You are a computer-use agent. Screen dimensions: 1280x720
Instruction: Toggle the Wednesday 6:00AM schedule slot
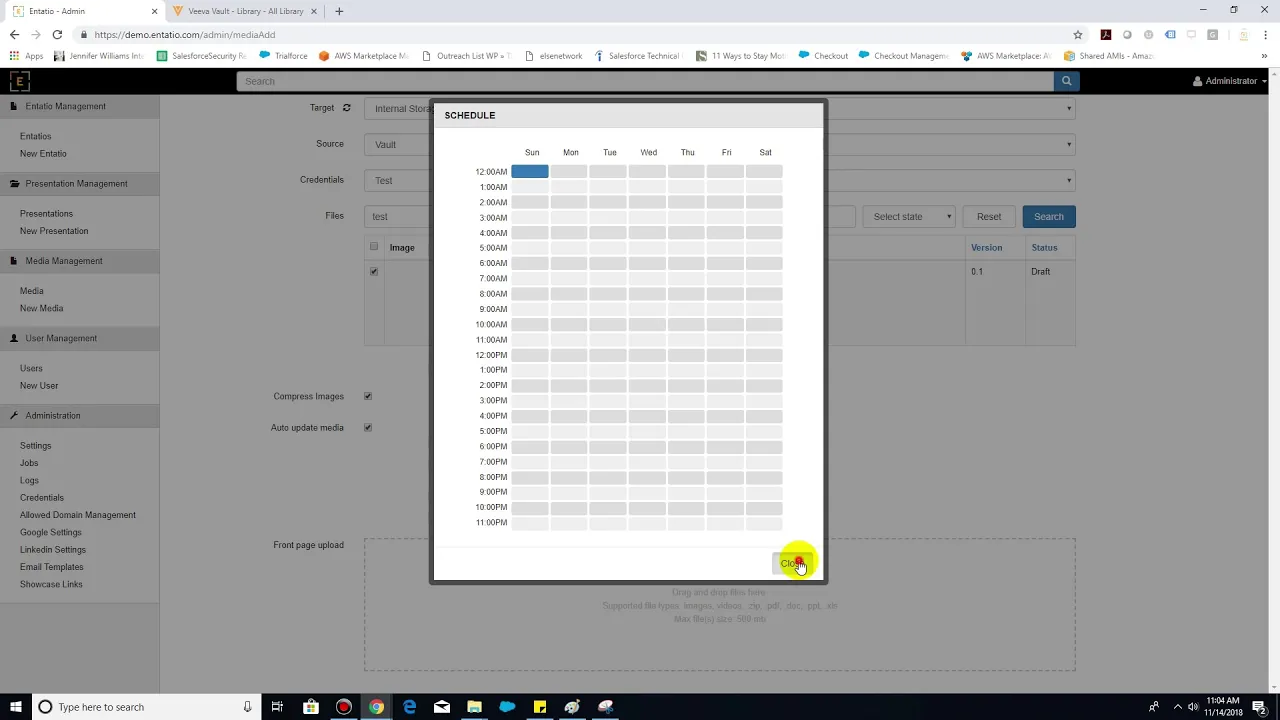[647, 263]
